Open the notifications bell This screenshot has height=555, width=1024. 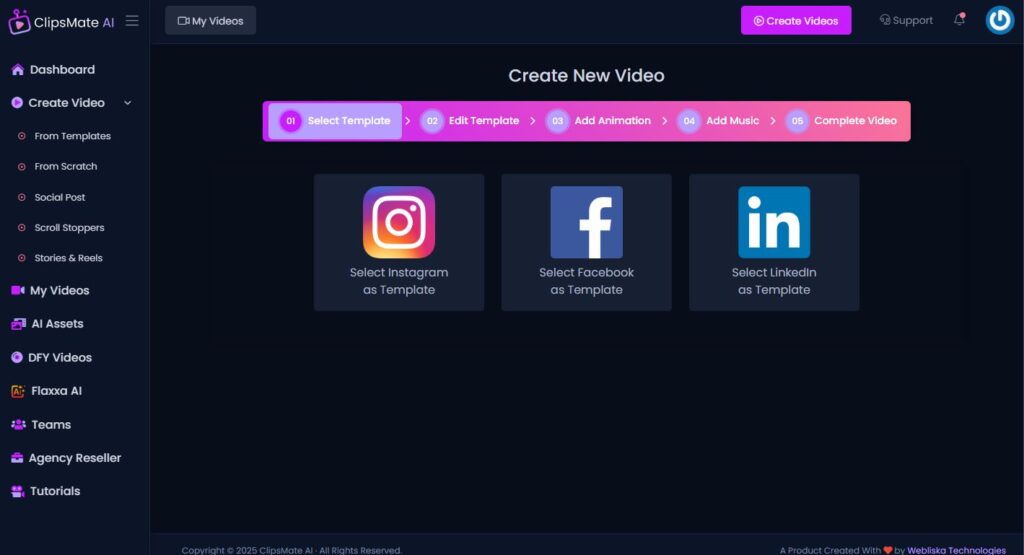(x=959, y=20)
